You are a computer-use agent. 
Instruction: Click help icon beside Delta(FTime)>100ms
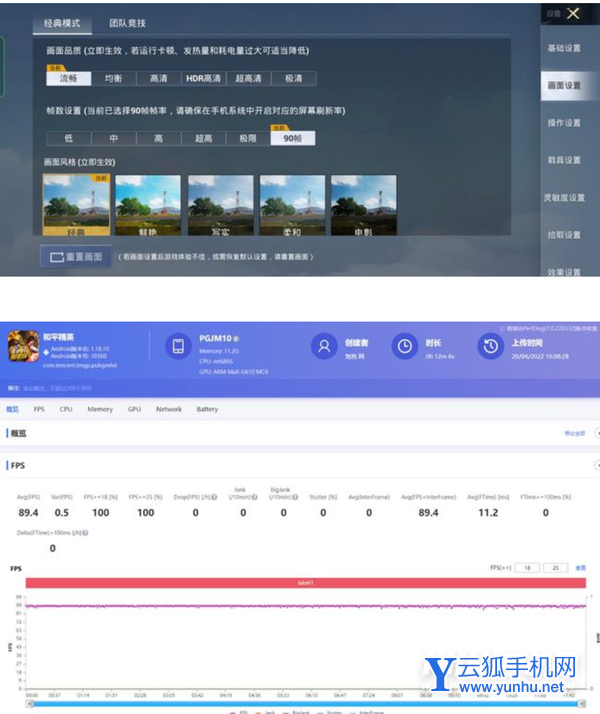85,533
